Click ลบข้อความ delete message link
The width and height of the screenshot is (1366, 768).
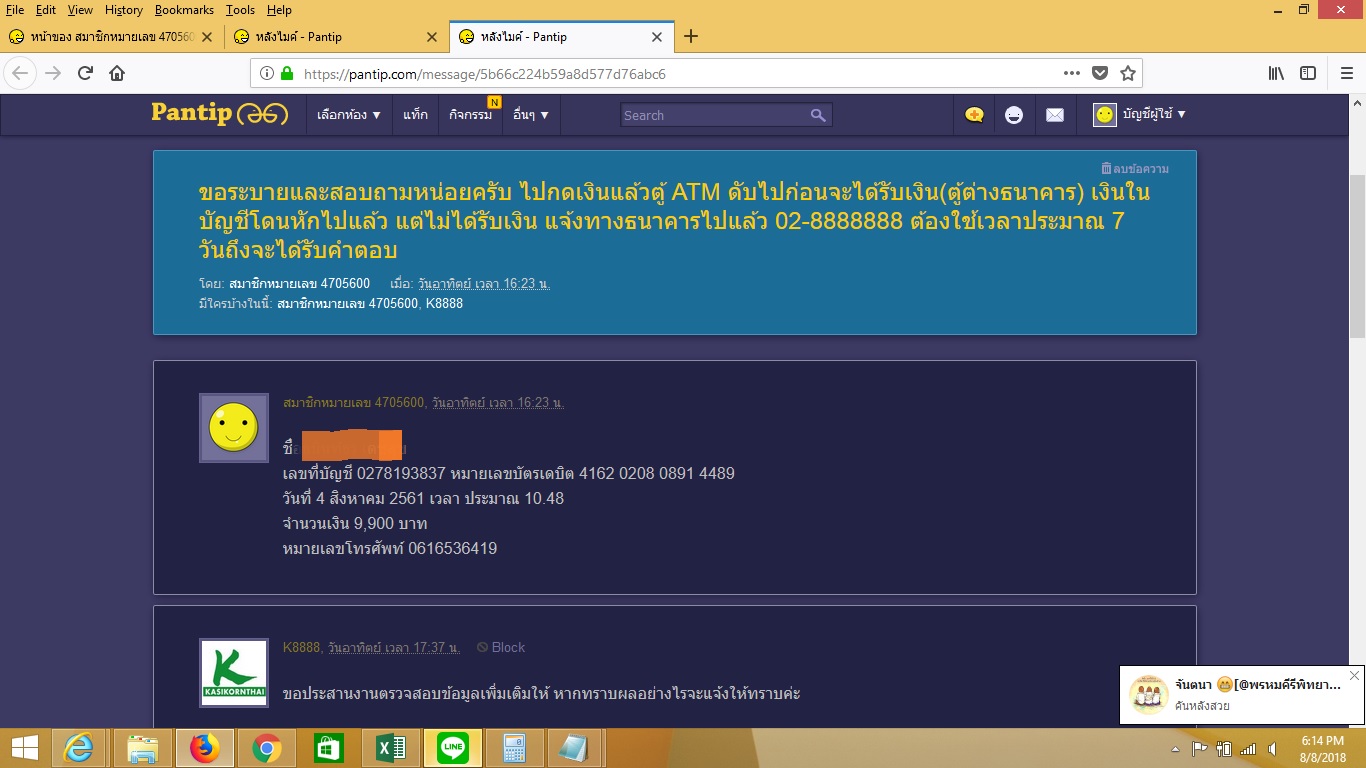[1135, 169]
